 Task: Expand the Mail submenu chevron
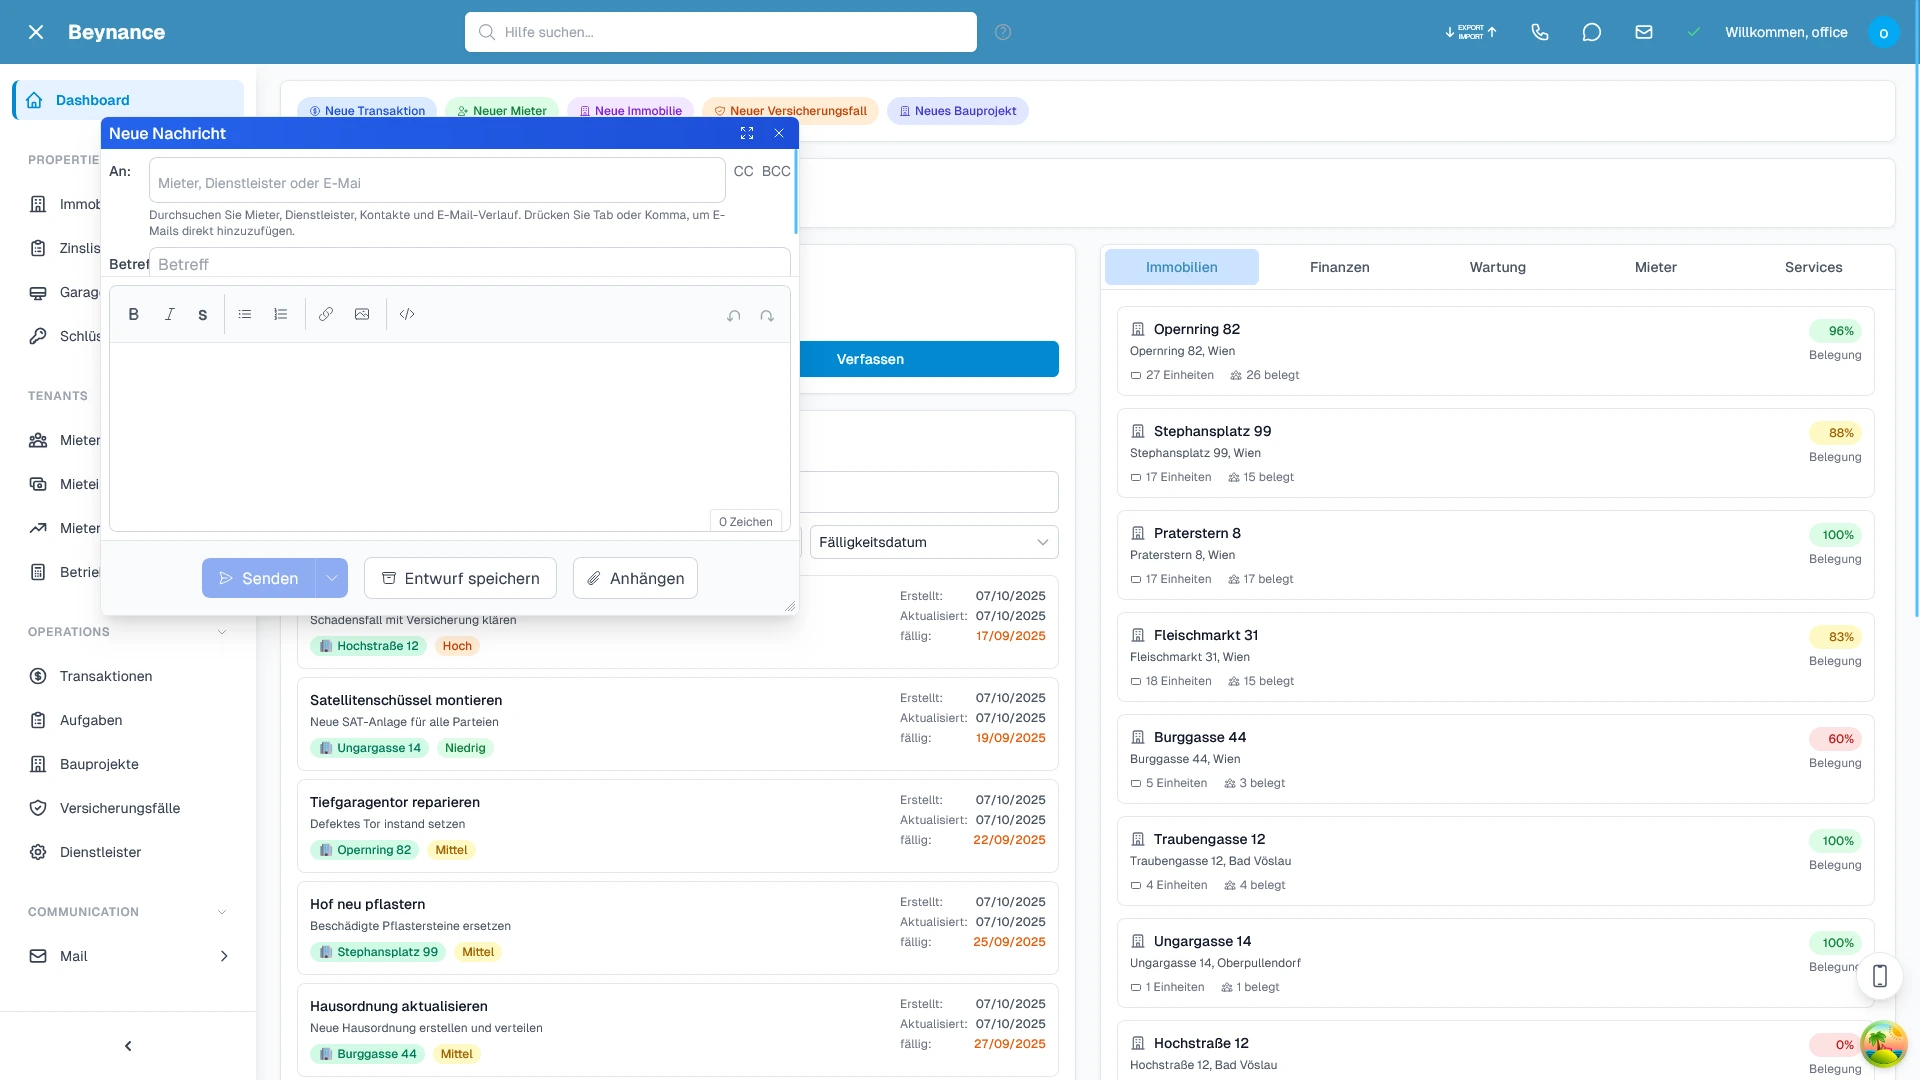224,956
